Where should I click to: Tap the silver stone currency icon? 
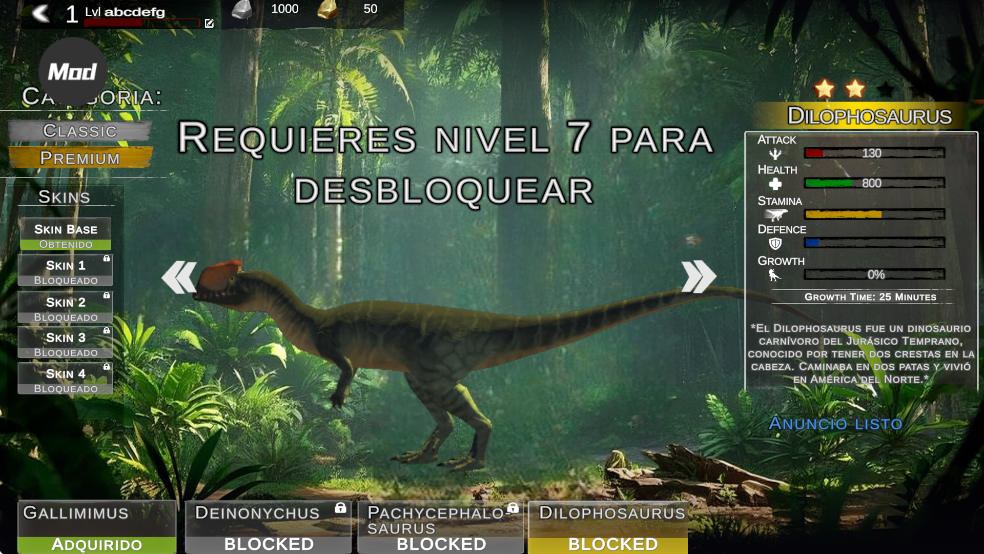click(242, 9)
